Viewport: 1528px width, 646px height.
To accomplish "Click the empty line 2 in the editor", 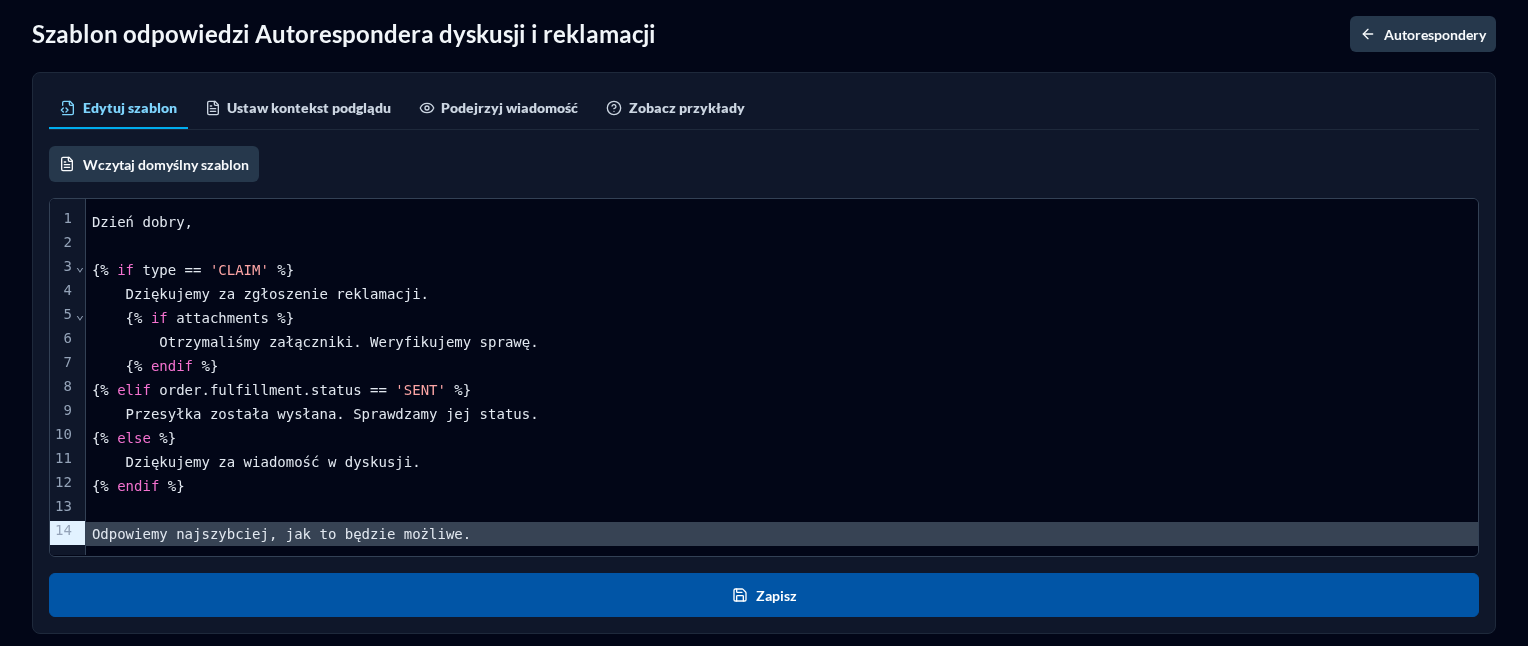I will [782, 246].
